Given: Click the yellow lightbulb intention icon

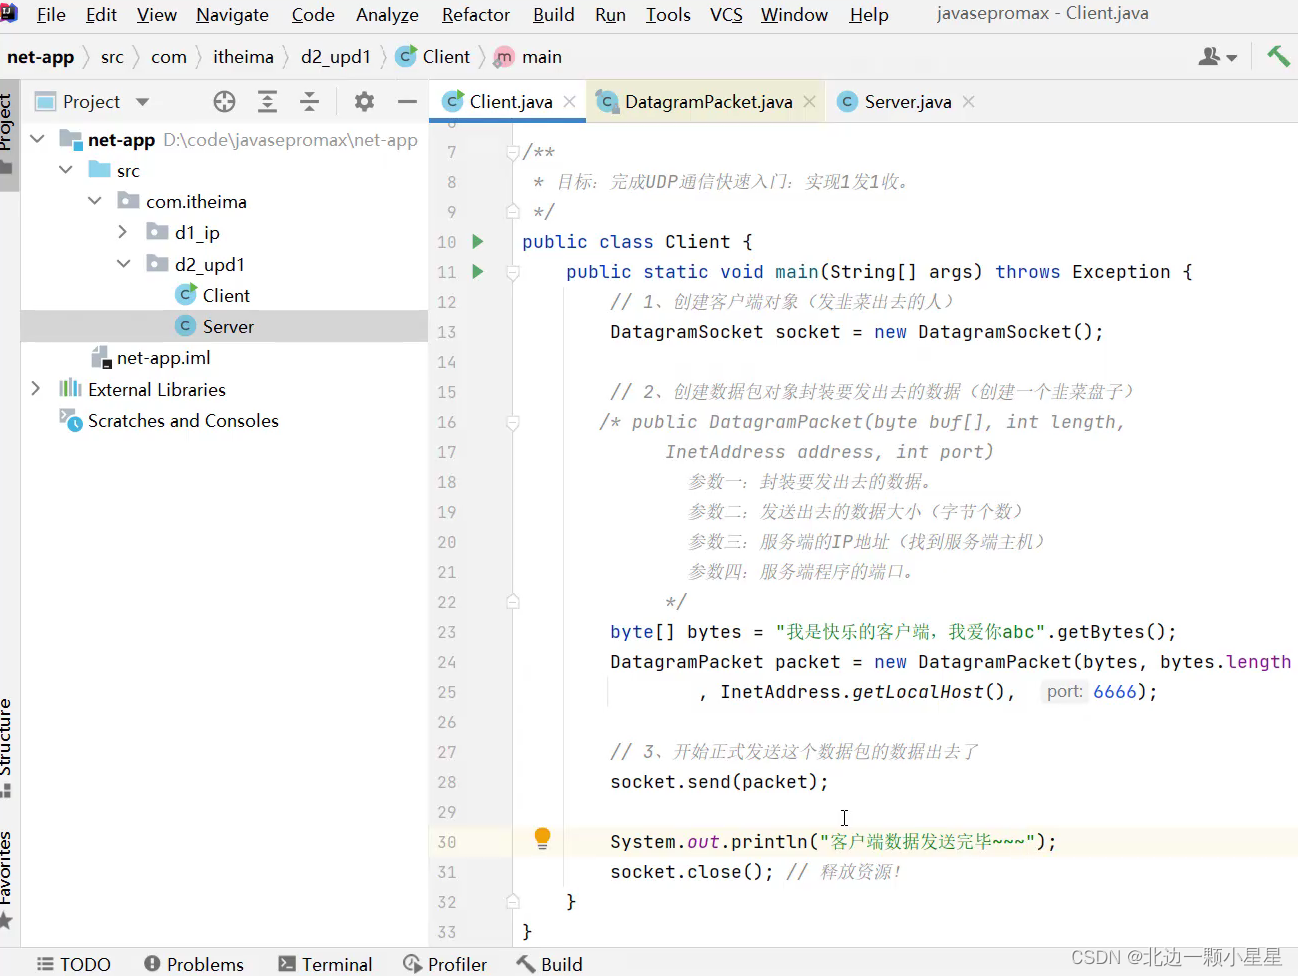Looking at the screenshot, I should [x=542, y=839].
